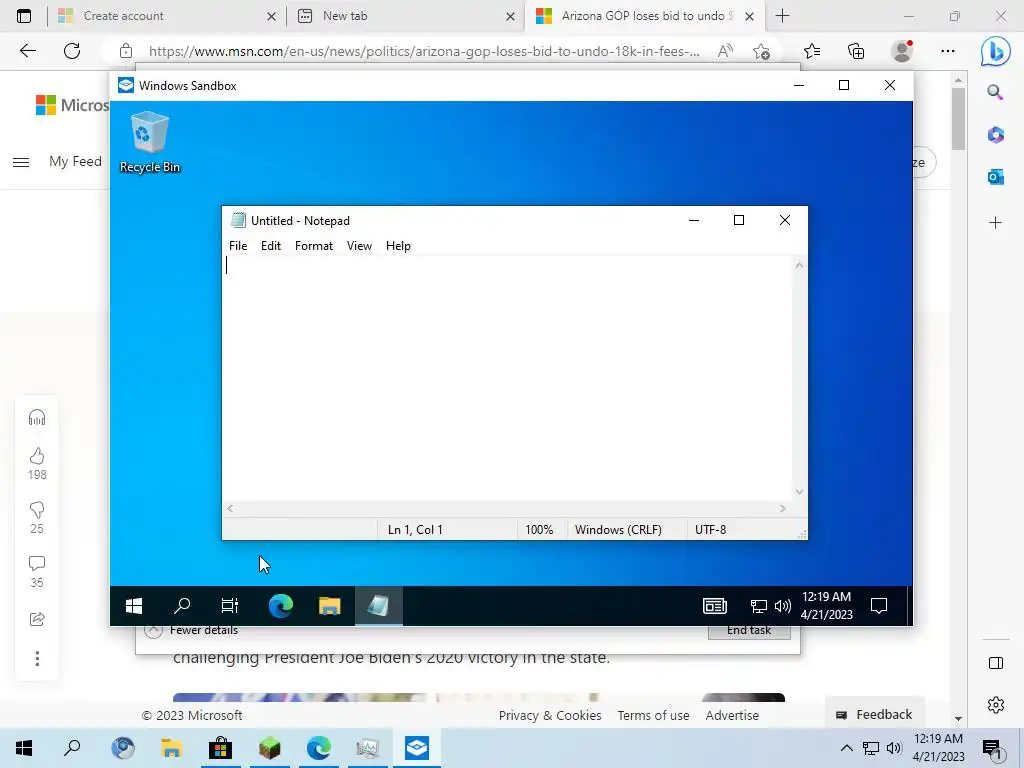This screenshot has width=1024, height=768.
Task: Click the Feedback button on MSN
Action: pyautogui.click(x=874, y=714)
